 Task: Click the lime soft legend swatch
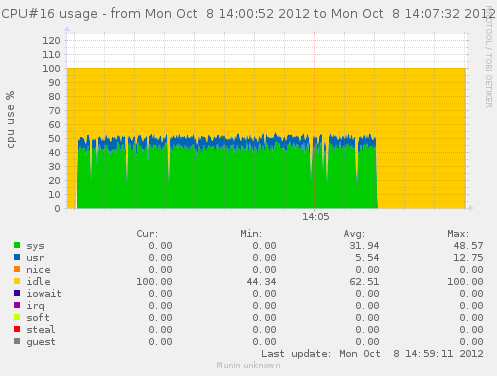point(17,317)
